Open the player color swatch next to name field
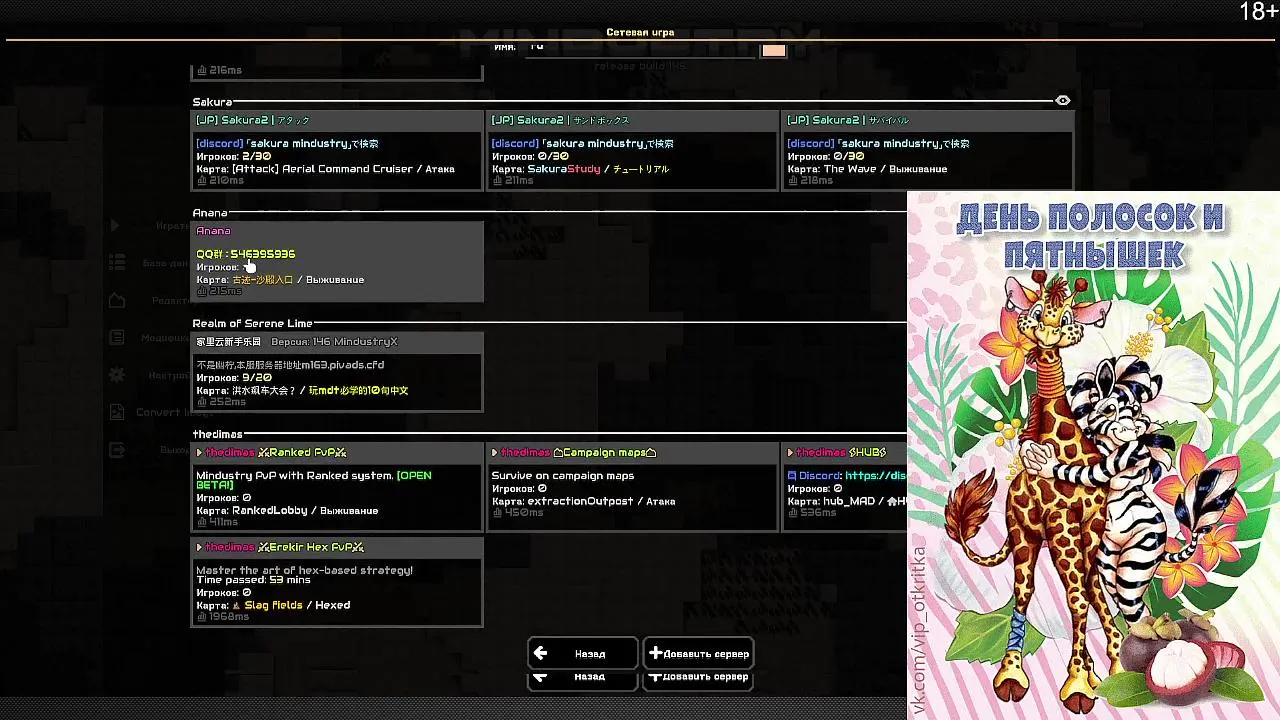 [774, 50]
